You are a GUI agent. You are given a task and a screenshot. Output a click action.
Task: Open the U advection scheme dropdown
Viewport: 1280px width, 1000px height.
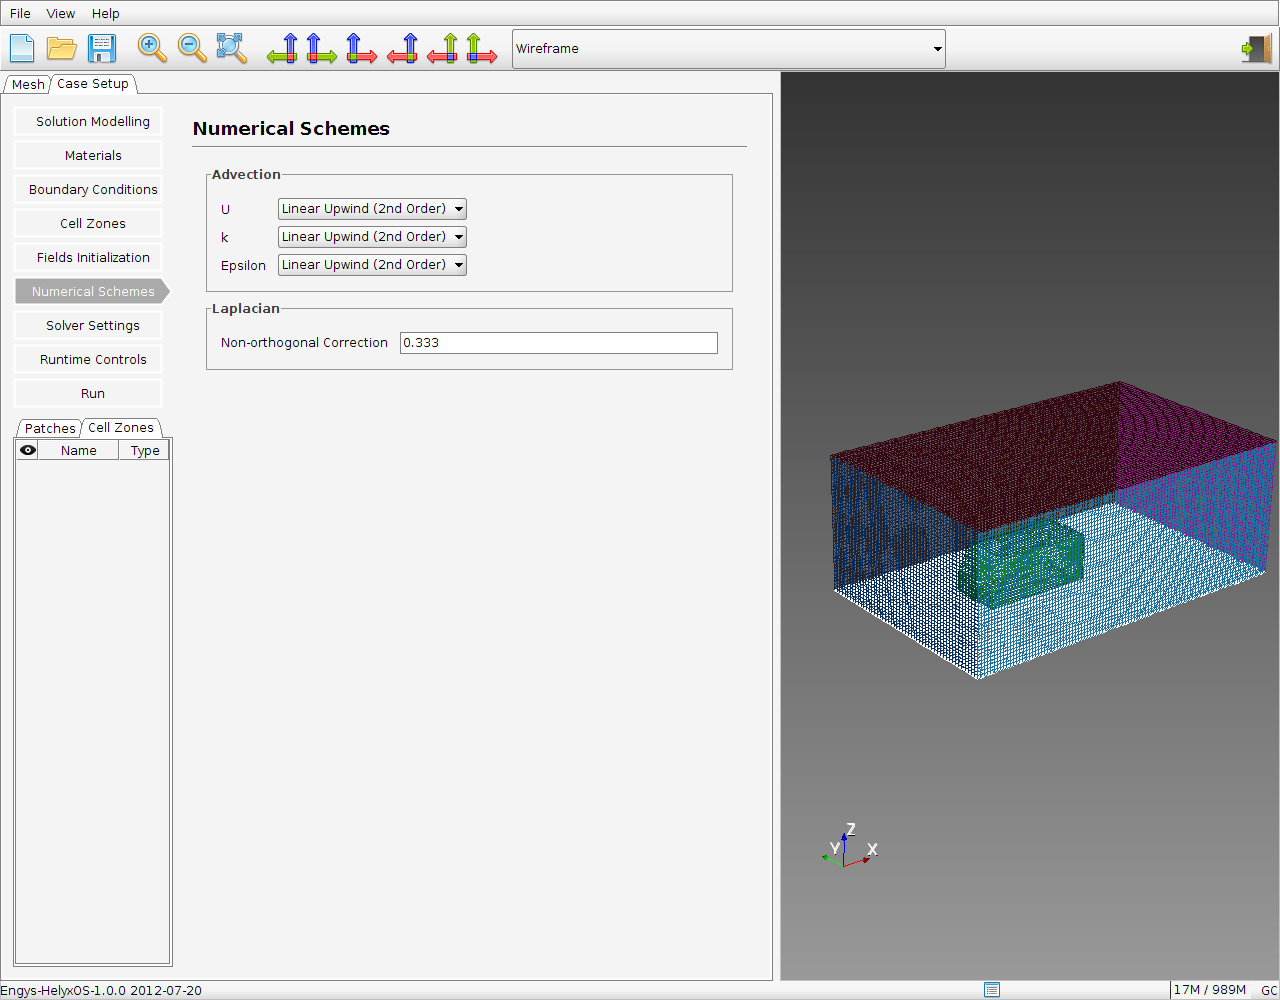click(x=372, y=209)
